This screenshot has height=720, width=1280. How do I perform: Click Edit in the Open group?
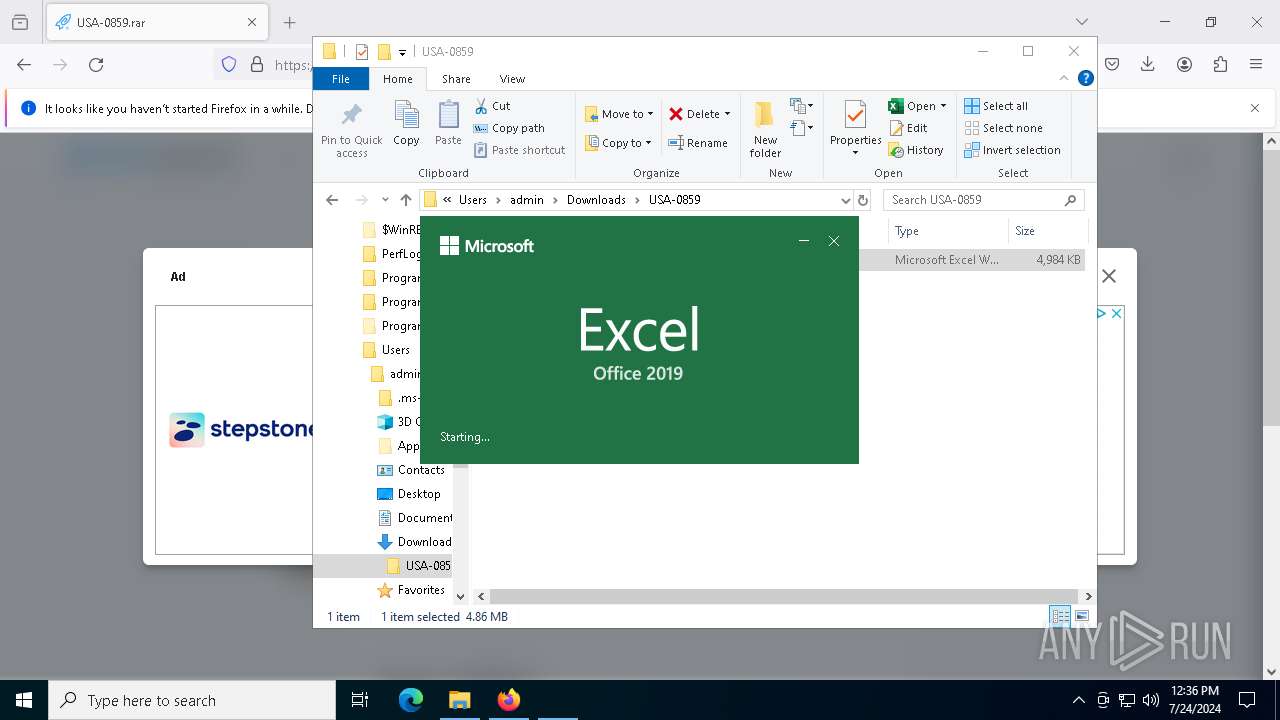[x=908, y=128]
